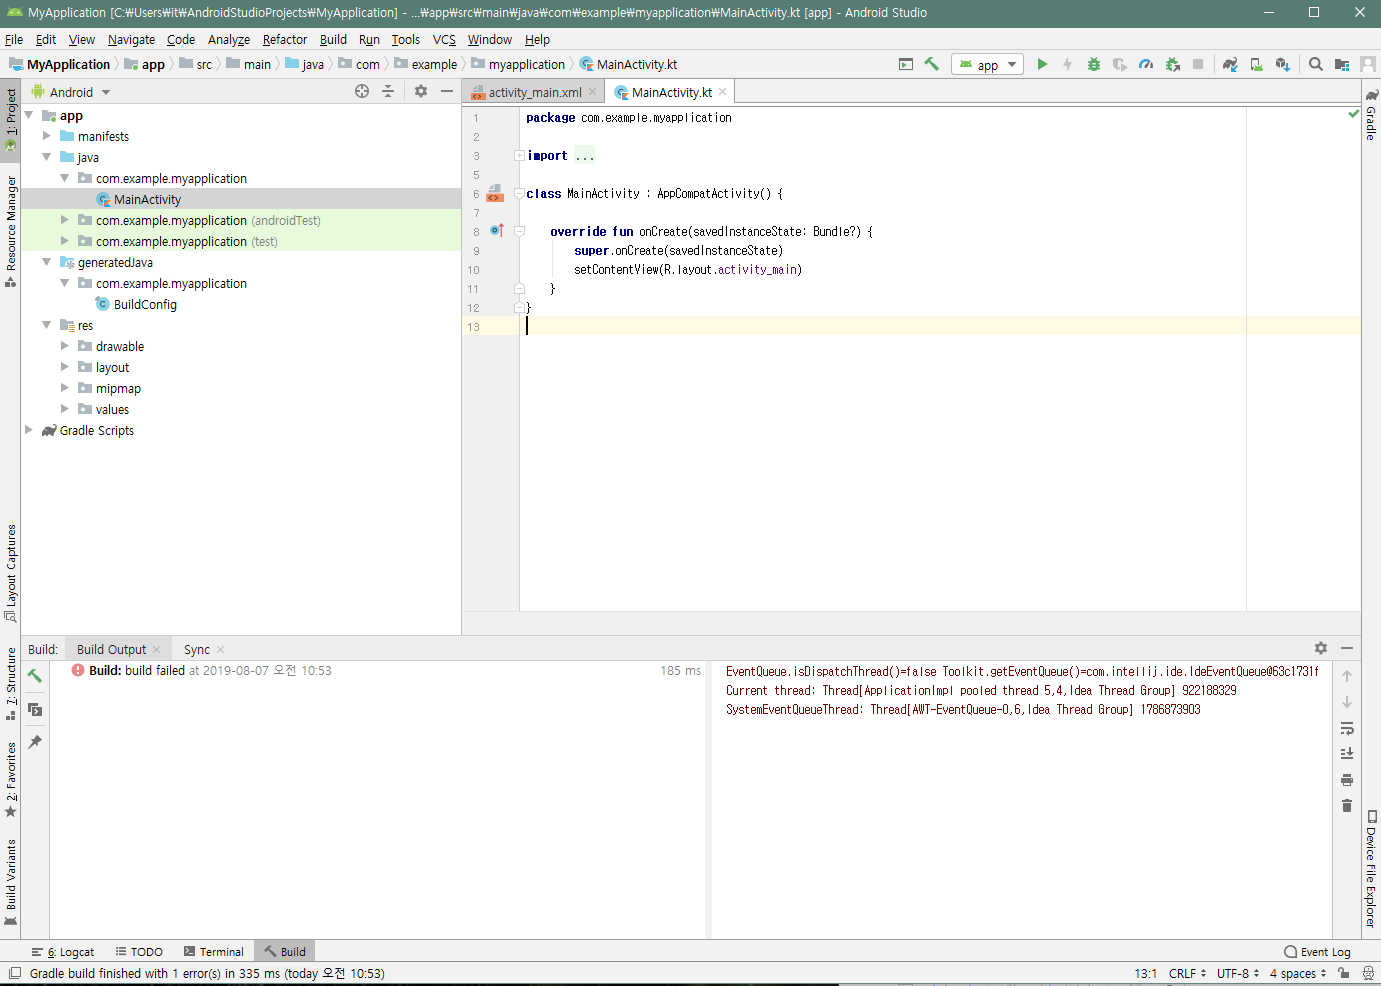Viewport: 1381px width, 986px height.
Task: Open CRLF line separator dropdown
Action: point(1187,973)
